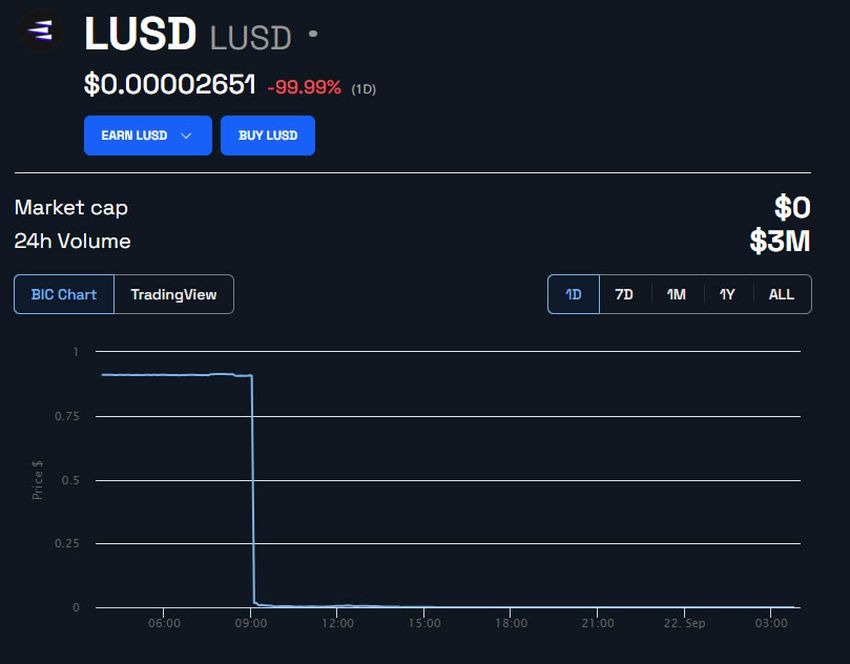
Task: Switch to the 7D timeframe
Action: point(624,294)
